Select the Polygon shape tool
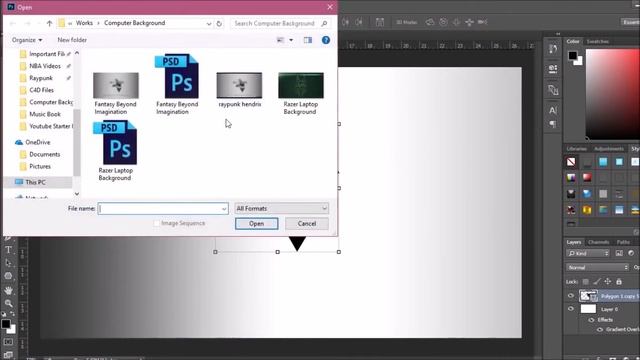Image resolution: width=640 pixels, height=360 pixels. [x=8, y=276]
